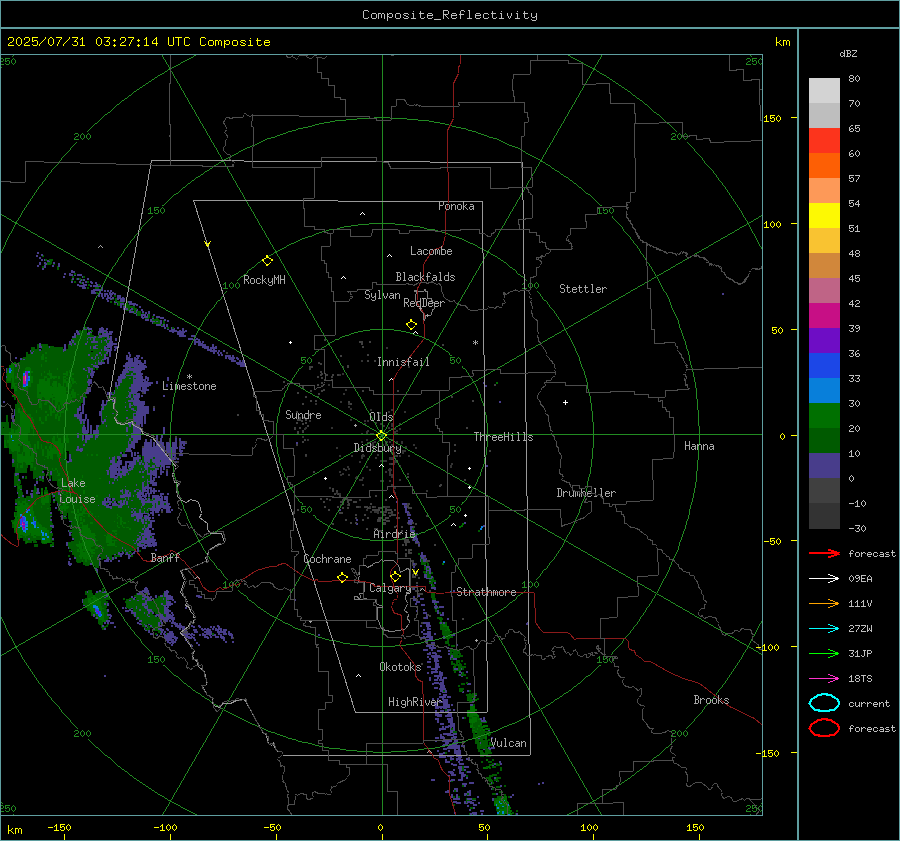Pick the red swatch in the dBZ scale
The image size is (900, 841).
824,141
